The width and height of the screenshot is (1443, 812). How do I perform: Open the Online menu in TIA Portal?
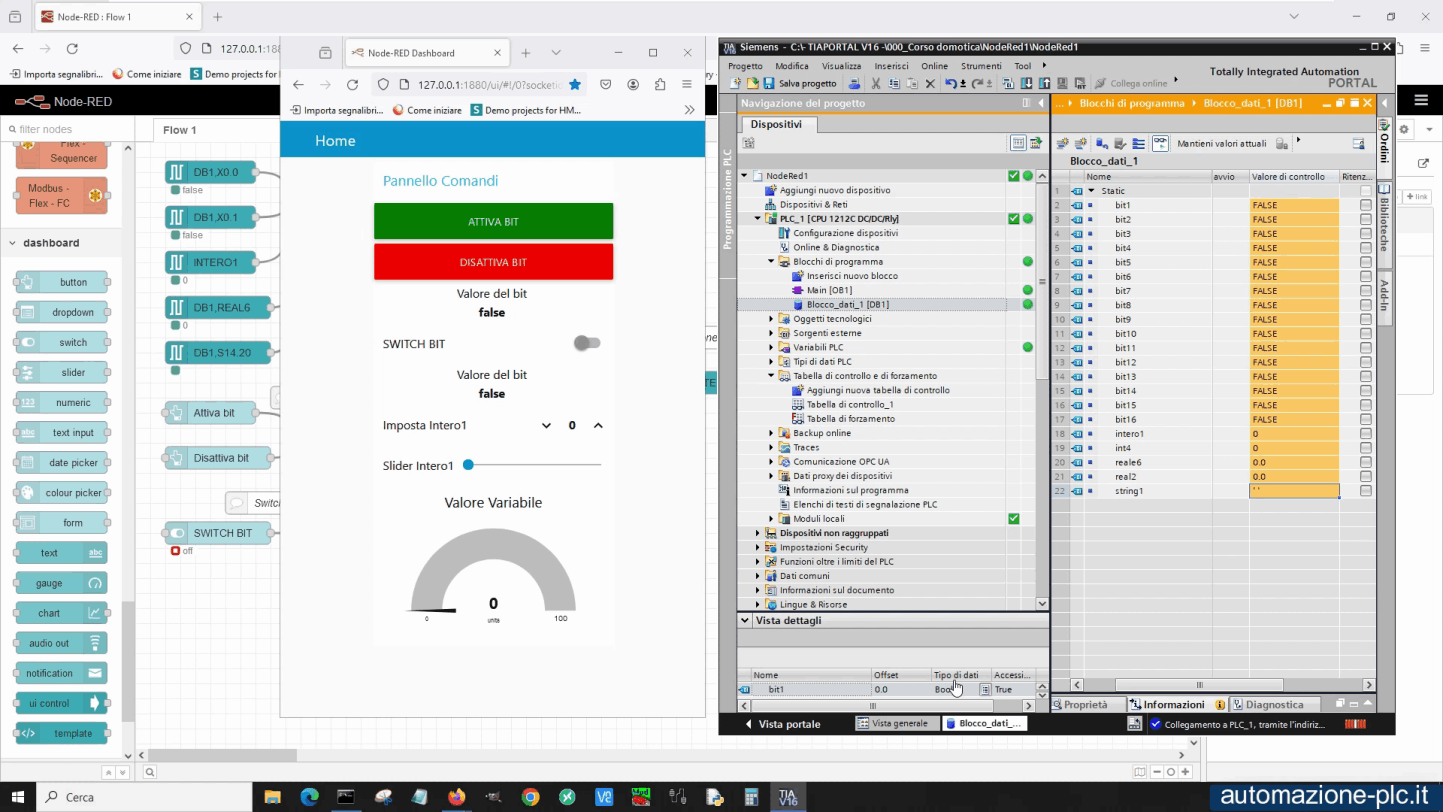click(934, 65)
